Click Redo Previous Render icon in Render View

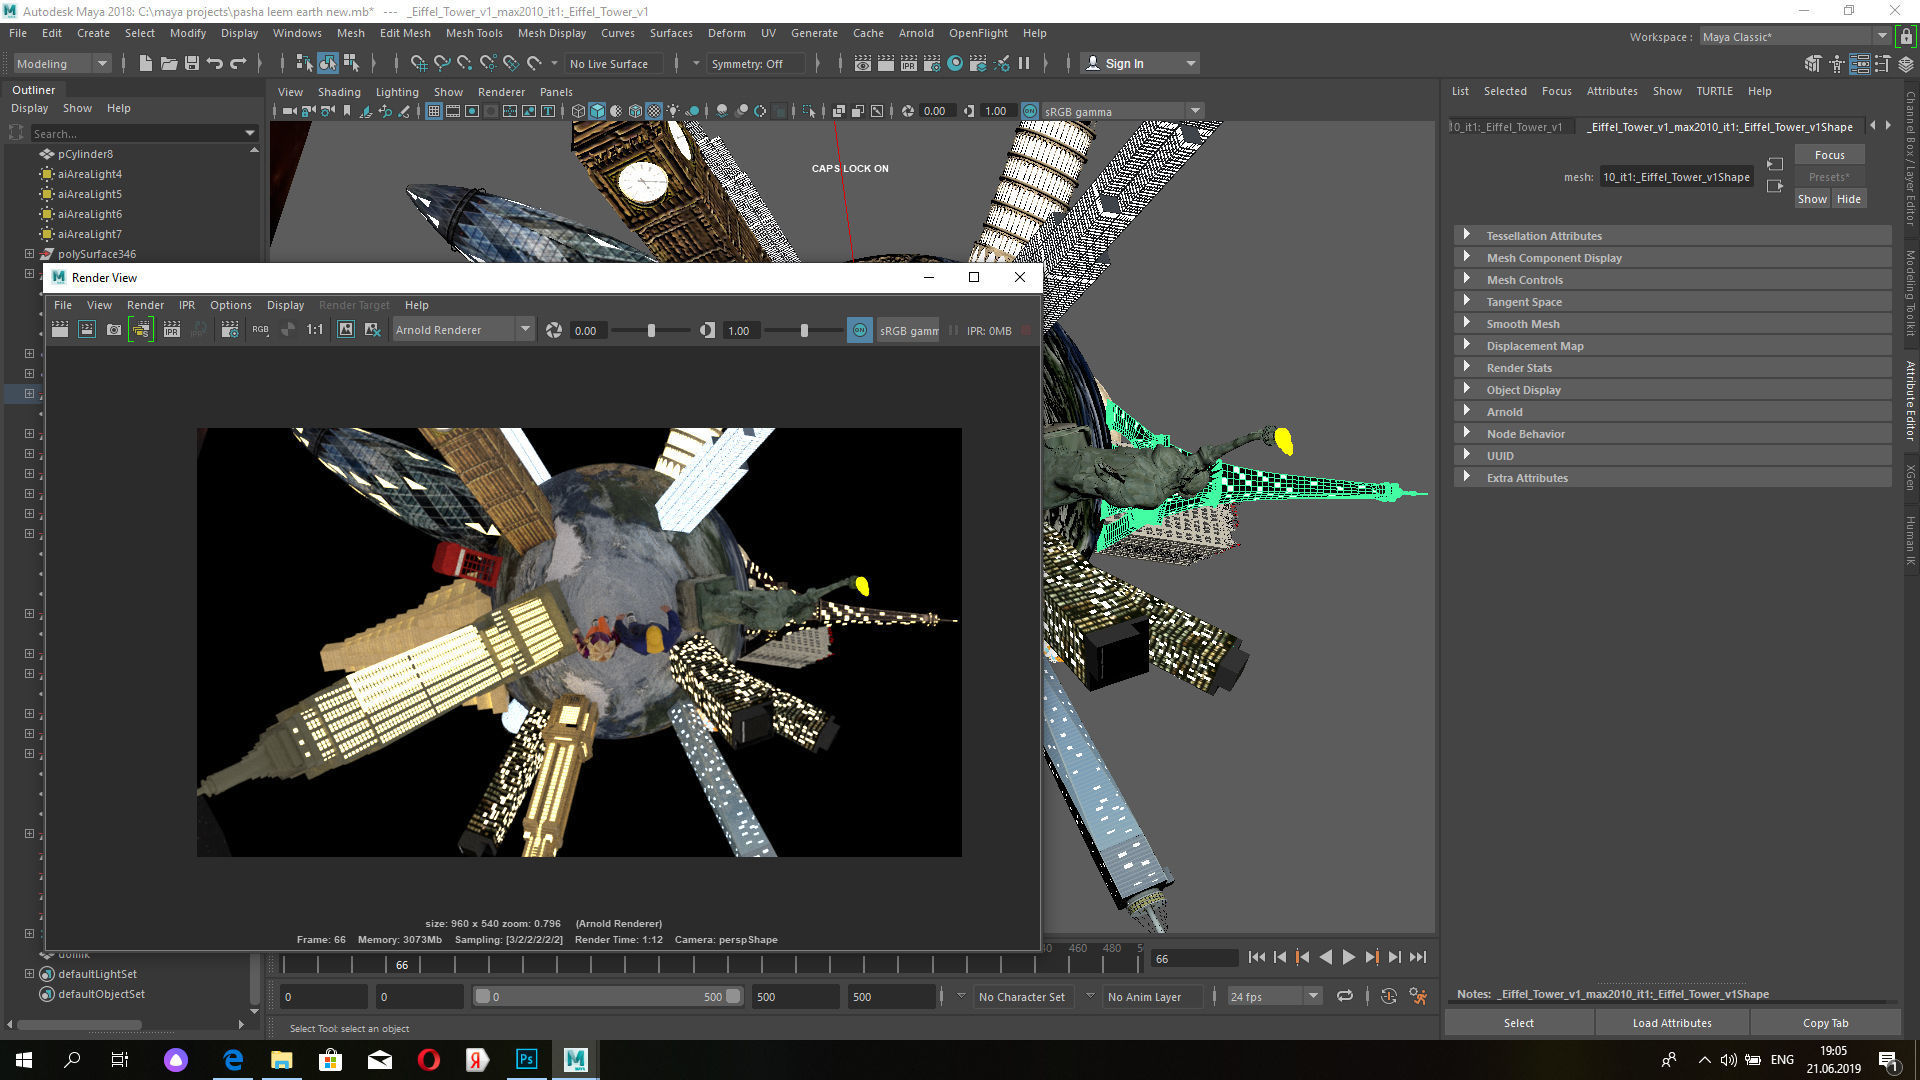coord(60,330)
